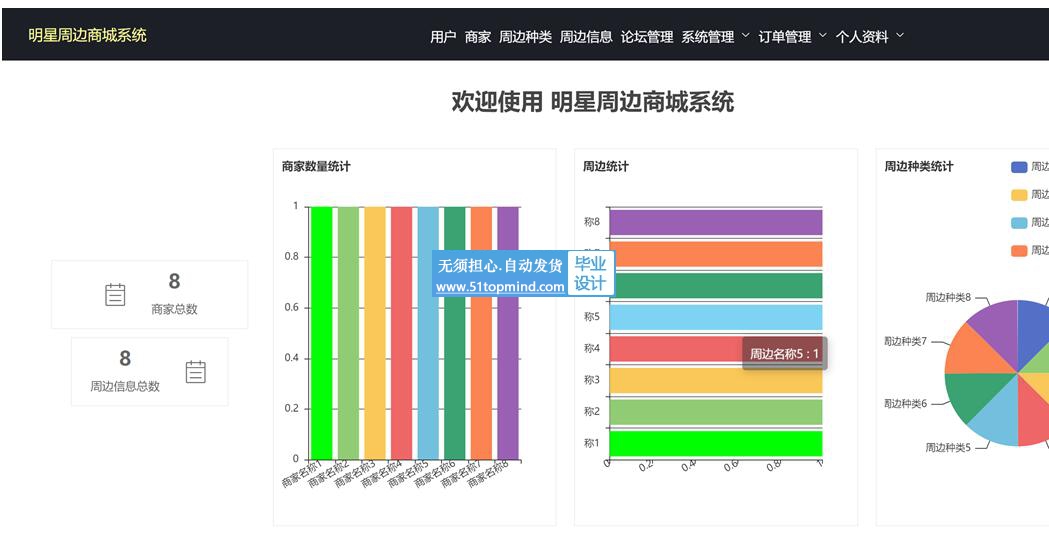Click the bright green 称1 bar in 周边统计
Image resolution: width=1049 pixels, height=547 pixels.
coord(716,443)
